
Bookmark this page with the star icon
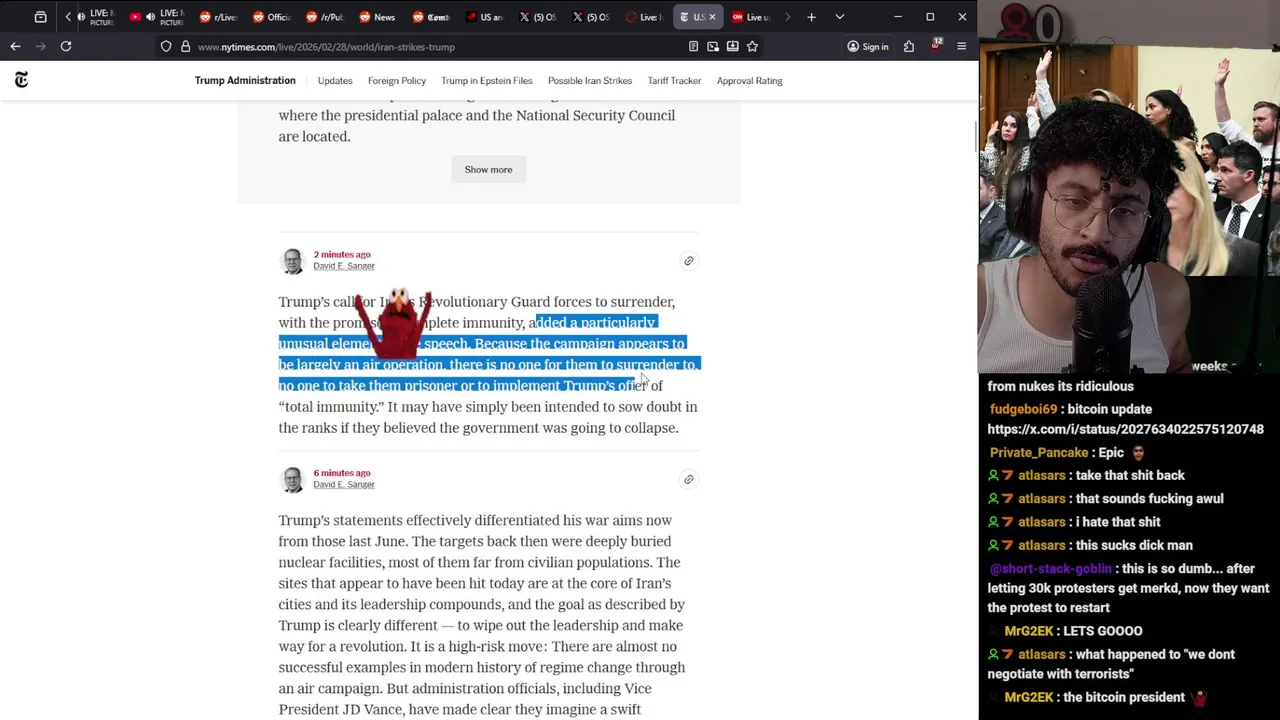click(x=752, y=46)
